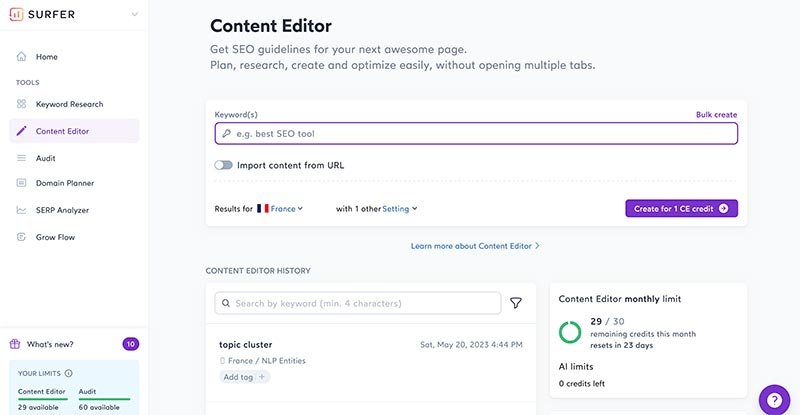Click the credits progress ring
Screen dimensions: 800x415
click(570, 332)
